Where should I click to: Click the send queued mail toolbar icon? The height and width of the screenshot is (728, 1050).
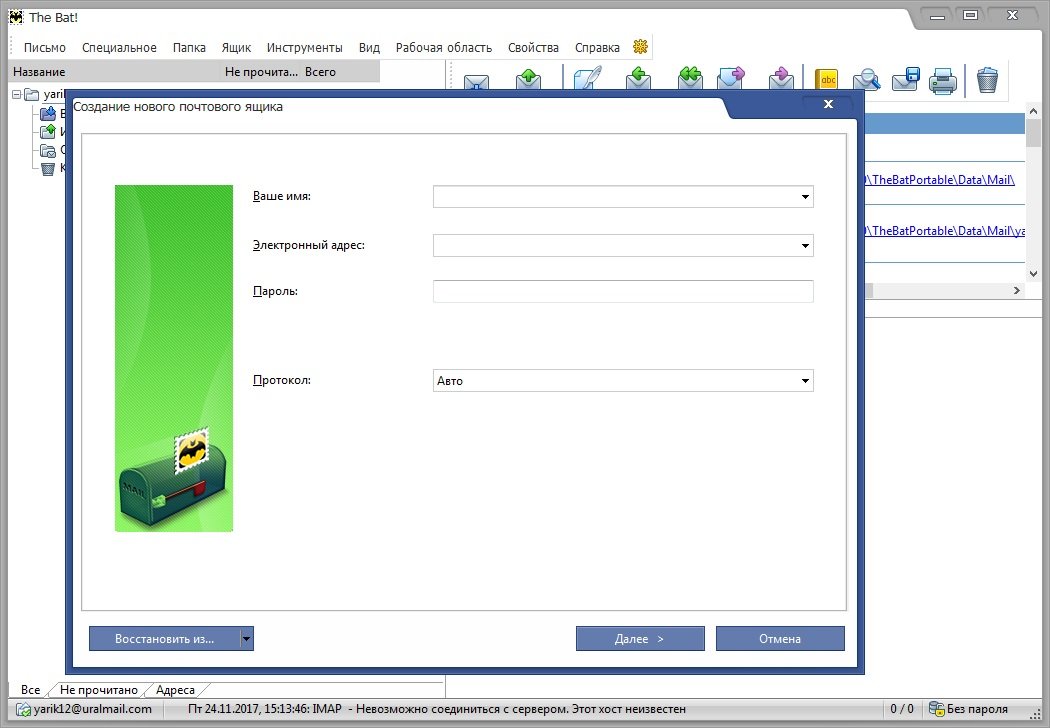pyautogui.click(x=529, y=80)
